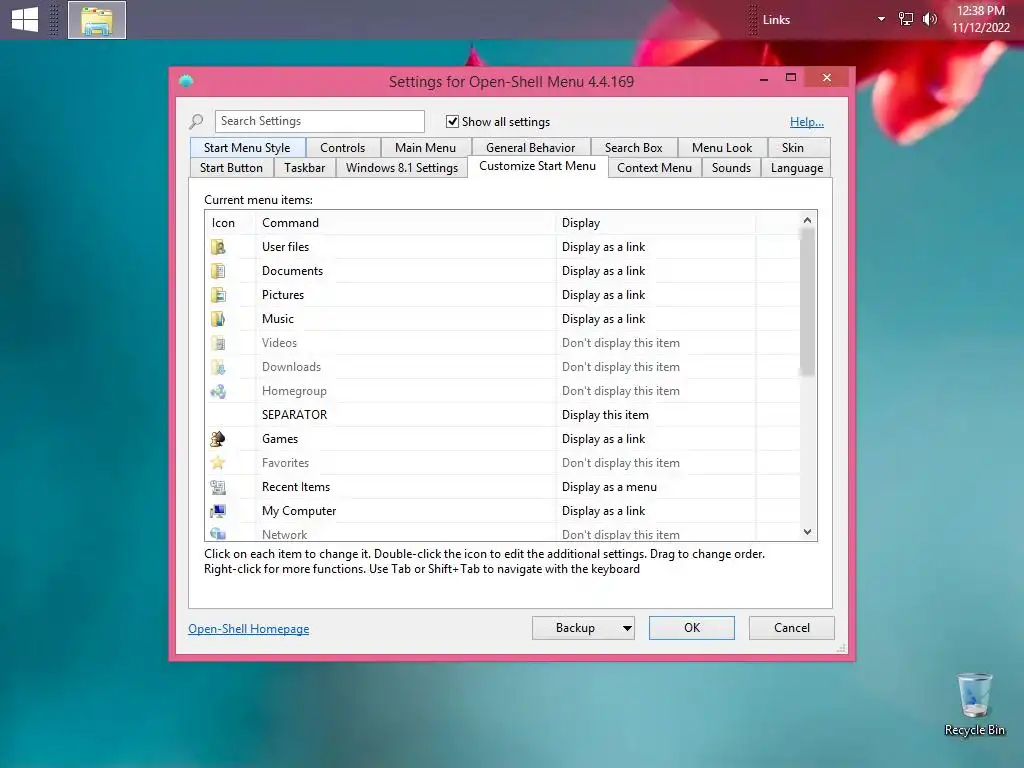Open the Help link
1024x768 pixels.
click(807, 121)
